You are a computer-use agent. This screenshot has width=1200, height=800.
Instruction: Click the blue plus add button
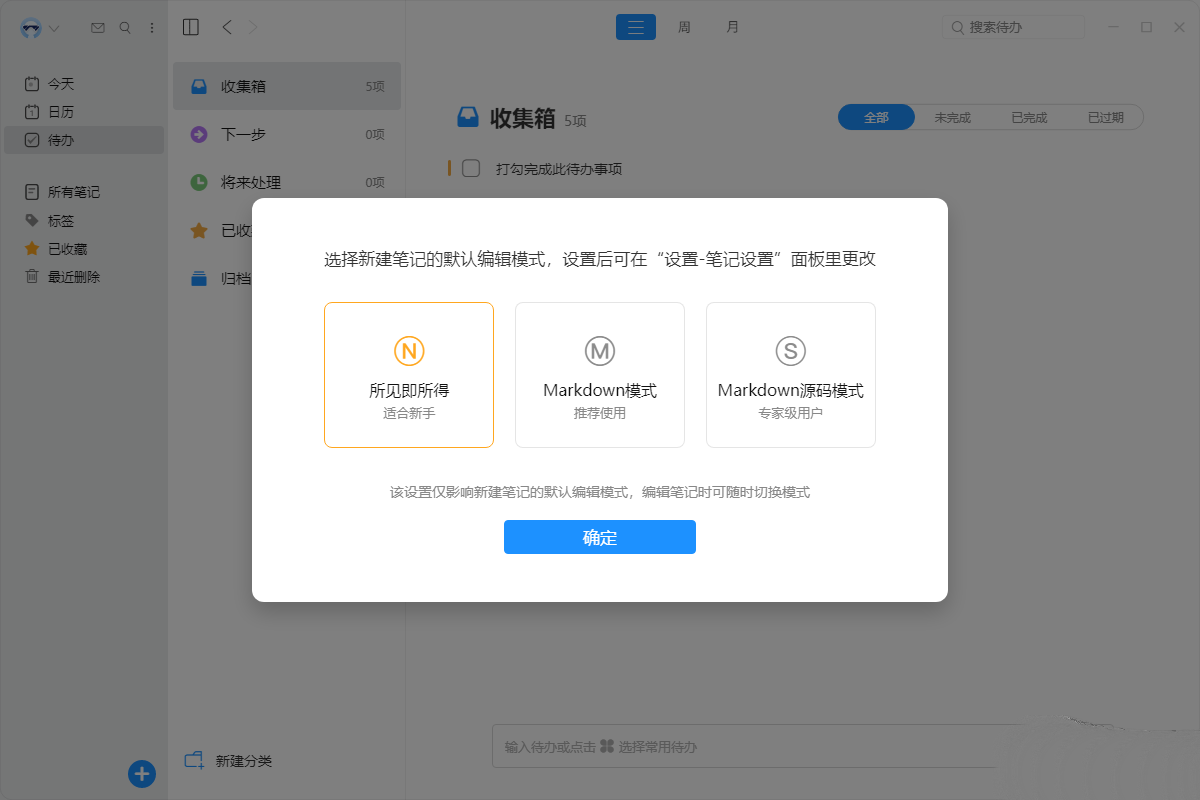142,773
